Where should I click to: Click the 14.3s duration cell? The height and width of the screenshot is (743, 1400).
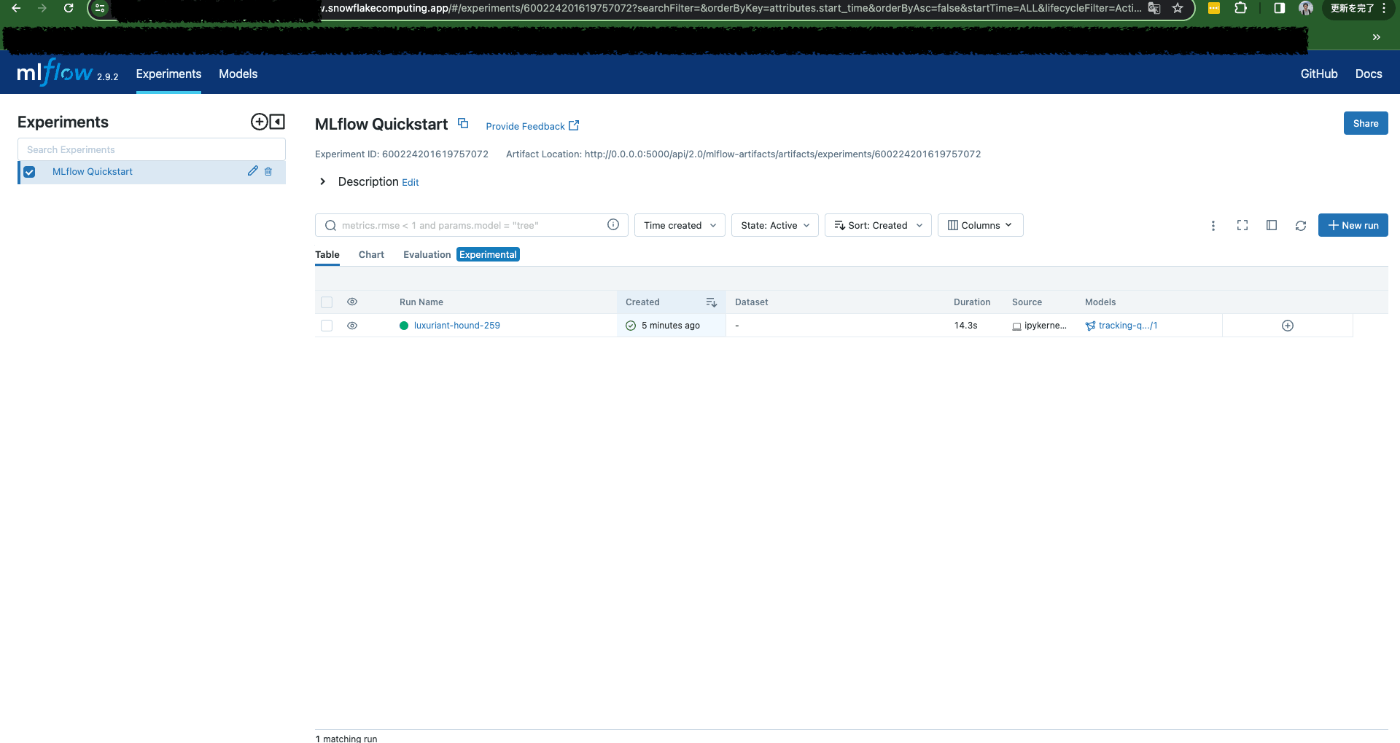pyautogui.click(x=966, y=325)
